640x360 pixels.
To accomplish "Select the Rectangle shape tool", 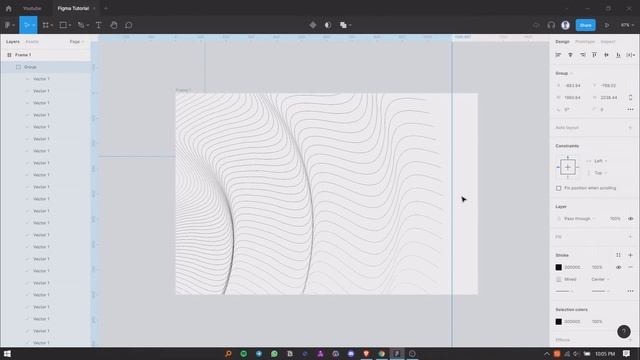I will pos(63,25).
